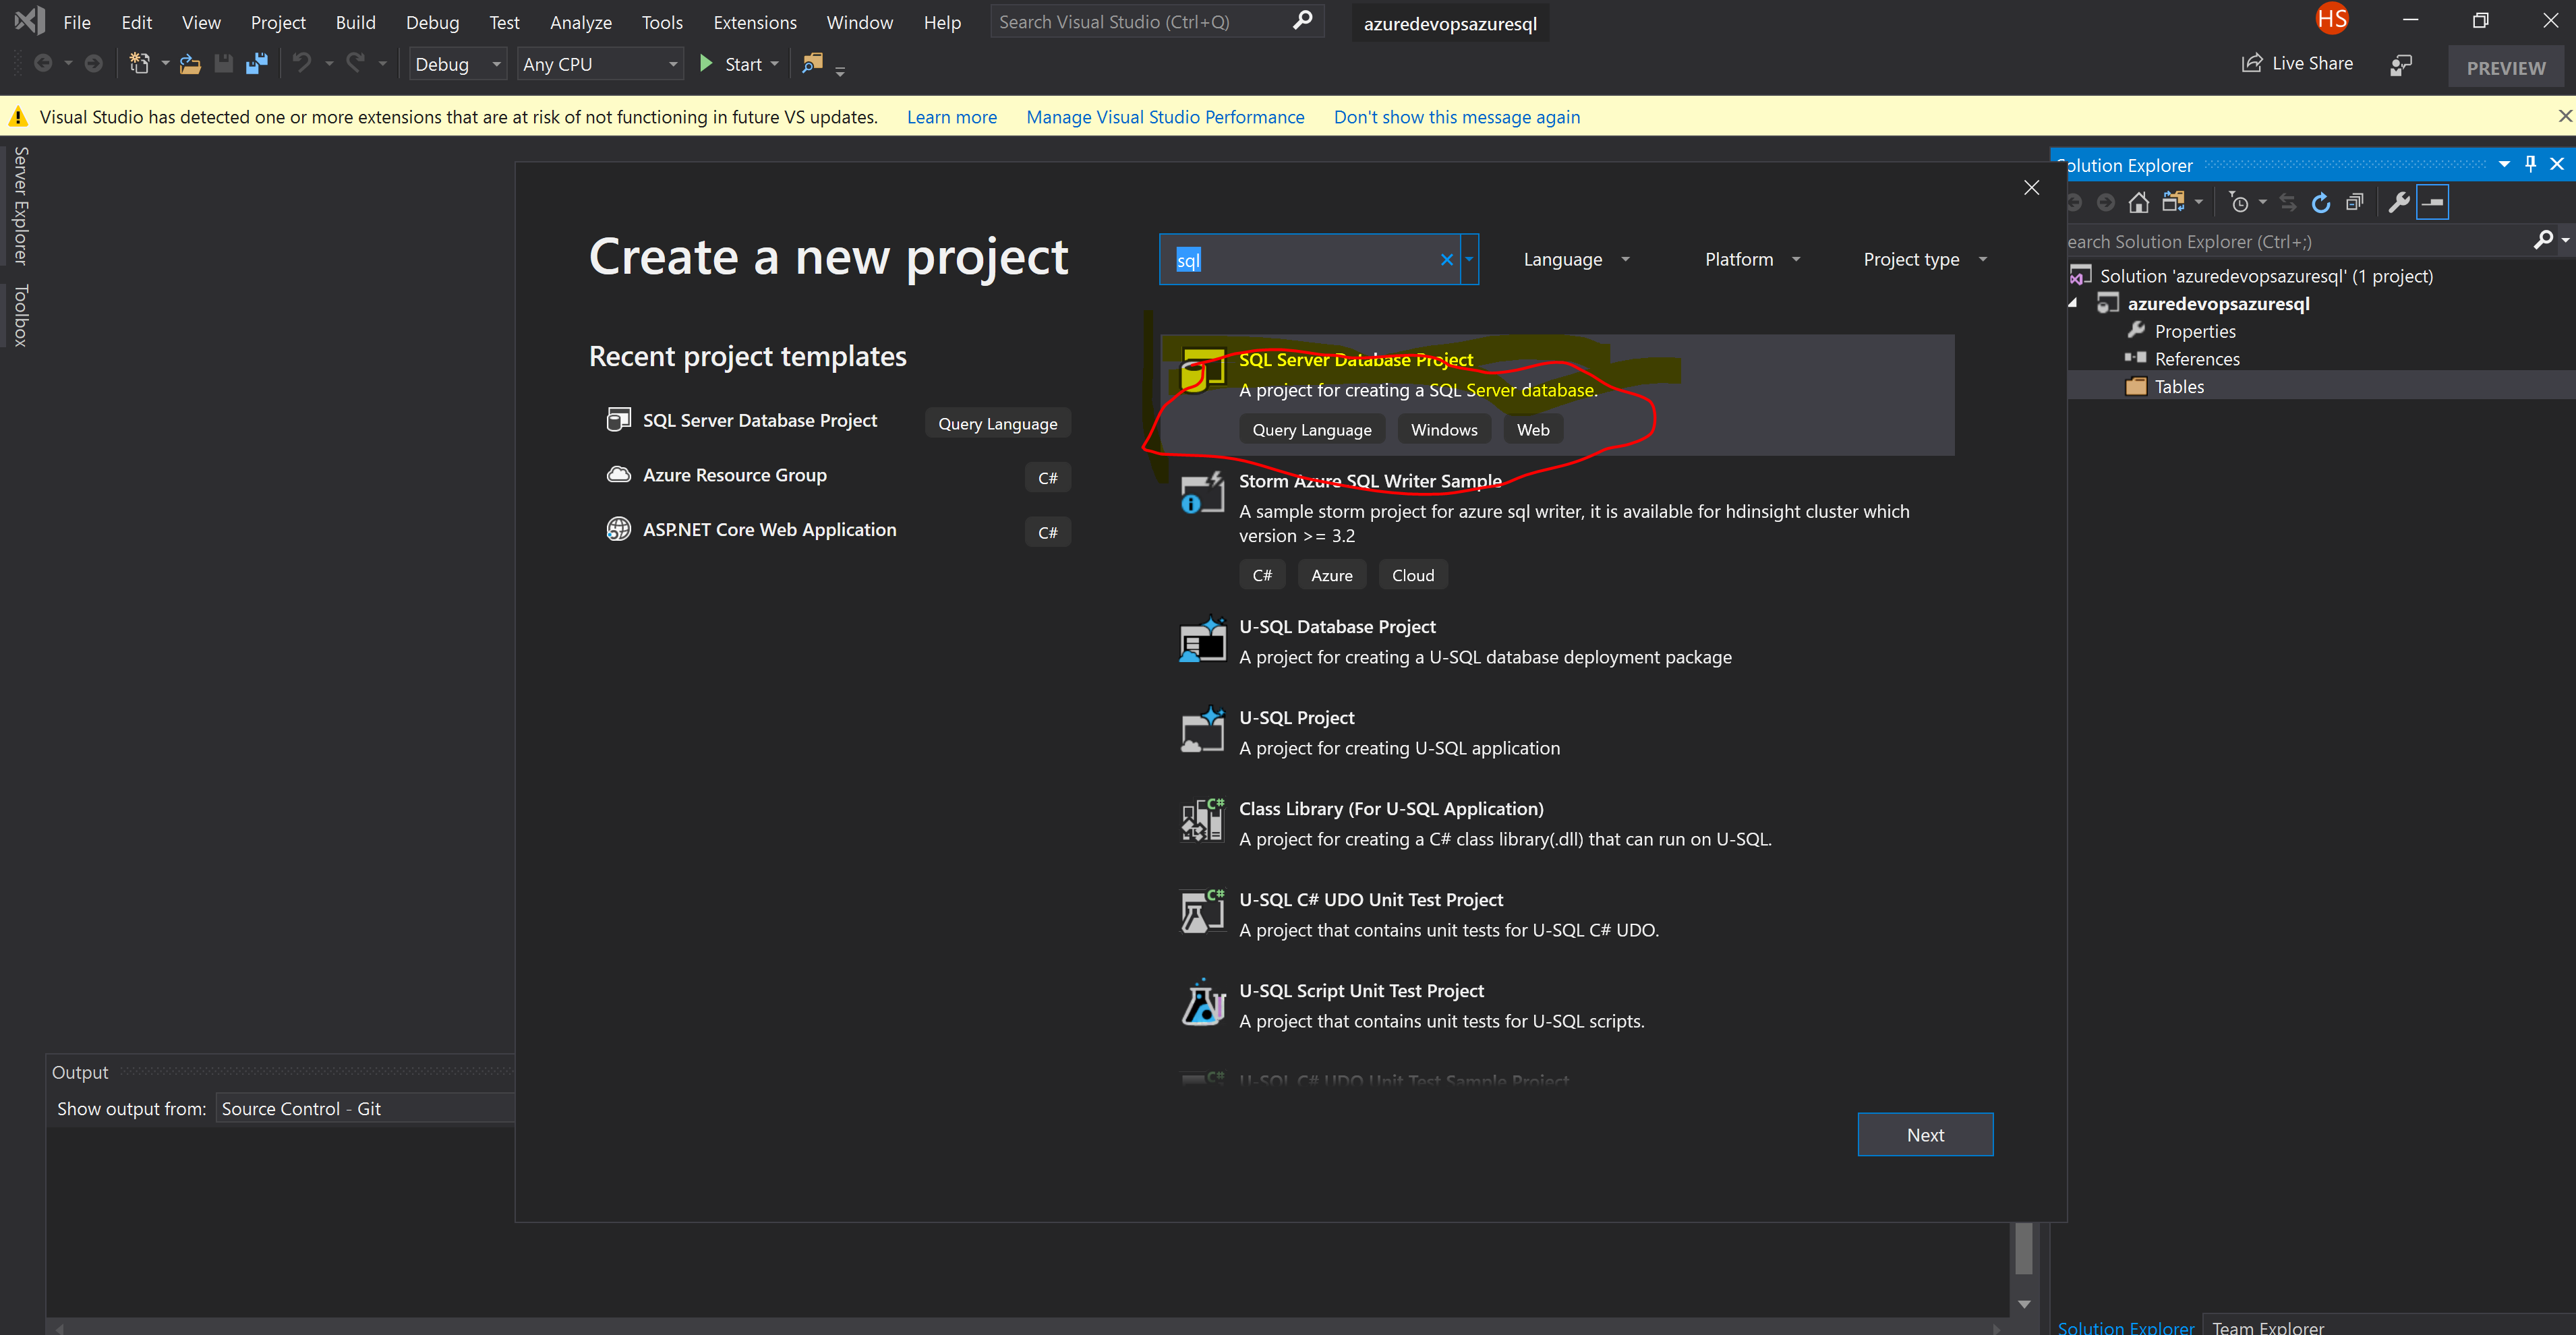Clear the 'sql' template search with X
The width and height of the screenshot is (2576, 1335).
point(1446,260)
